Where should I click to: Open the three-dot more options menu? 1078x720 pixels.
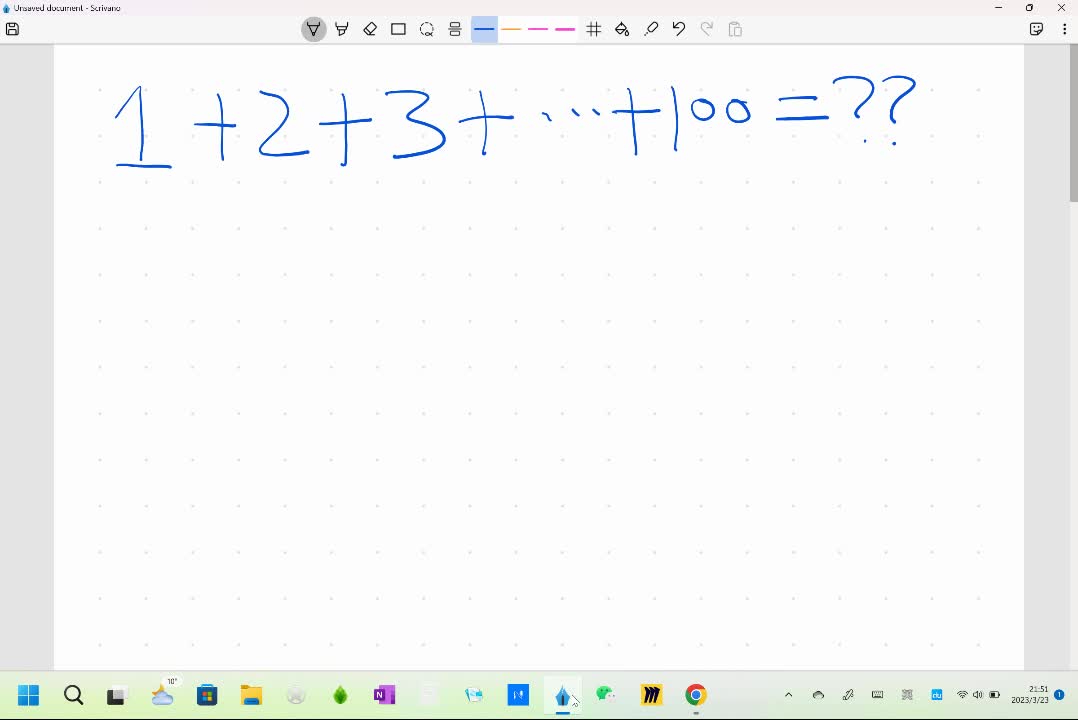[x=1064, y=29]
